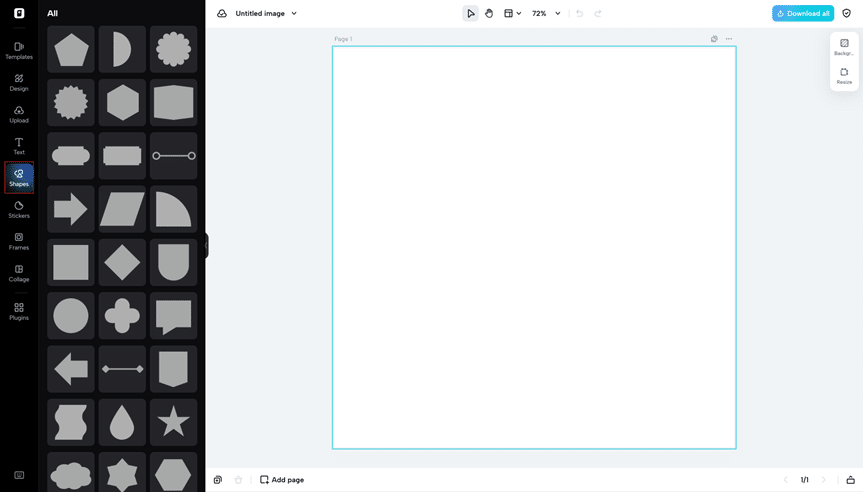Open the Collage panel
This screenshot has height=492, width=863.
(x=19, y=274)
